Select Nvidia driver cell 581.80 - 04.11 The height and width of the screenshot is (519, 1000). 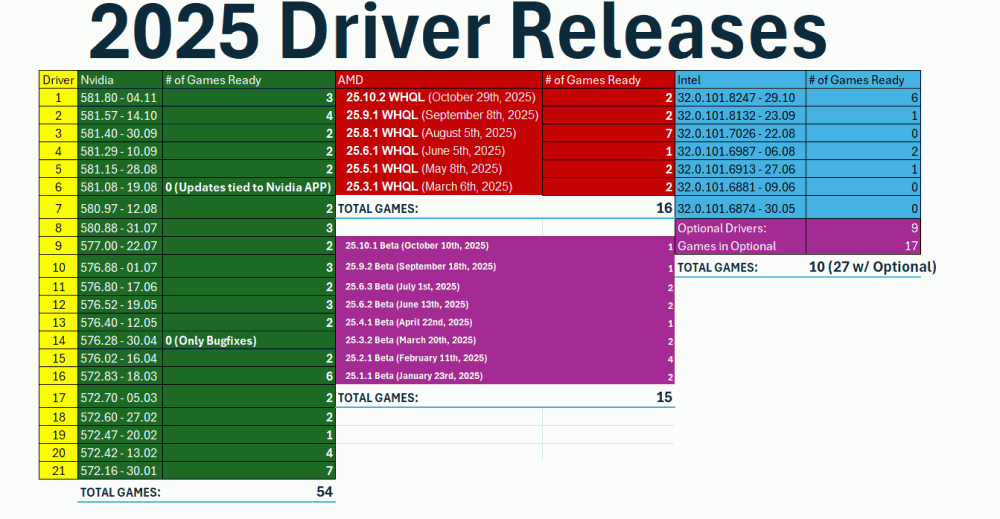[x=118, y=98]
